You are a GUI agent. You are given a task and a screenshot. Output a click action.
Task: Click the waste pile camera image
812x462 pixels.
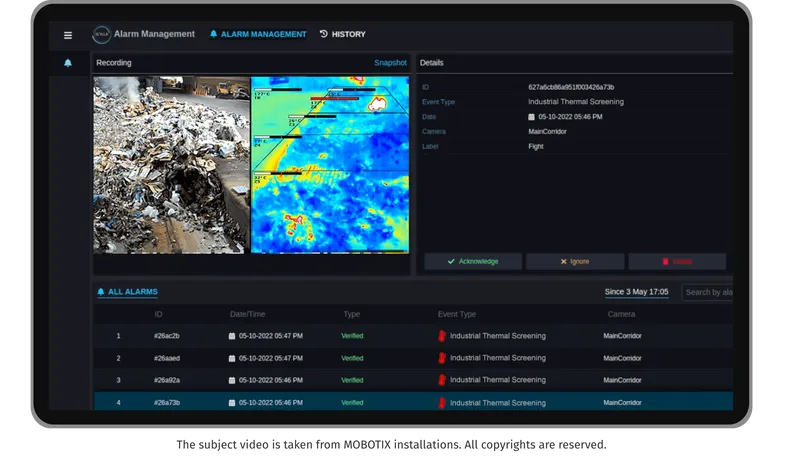(x=171, y=165)
